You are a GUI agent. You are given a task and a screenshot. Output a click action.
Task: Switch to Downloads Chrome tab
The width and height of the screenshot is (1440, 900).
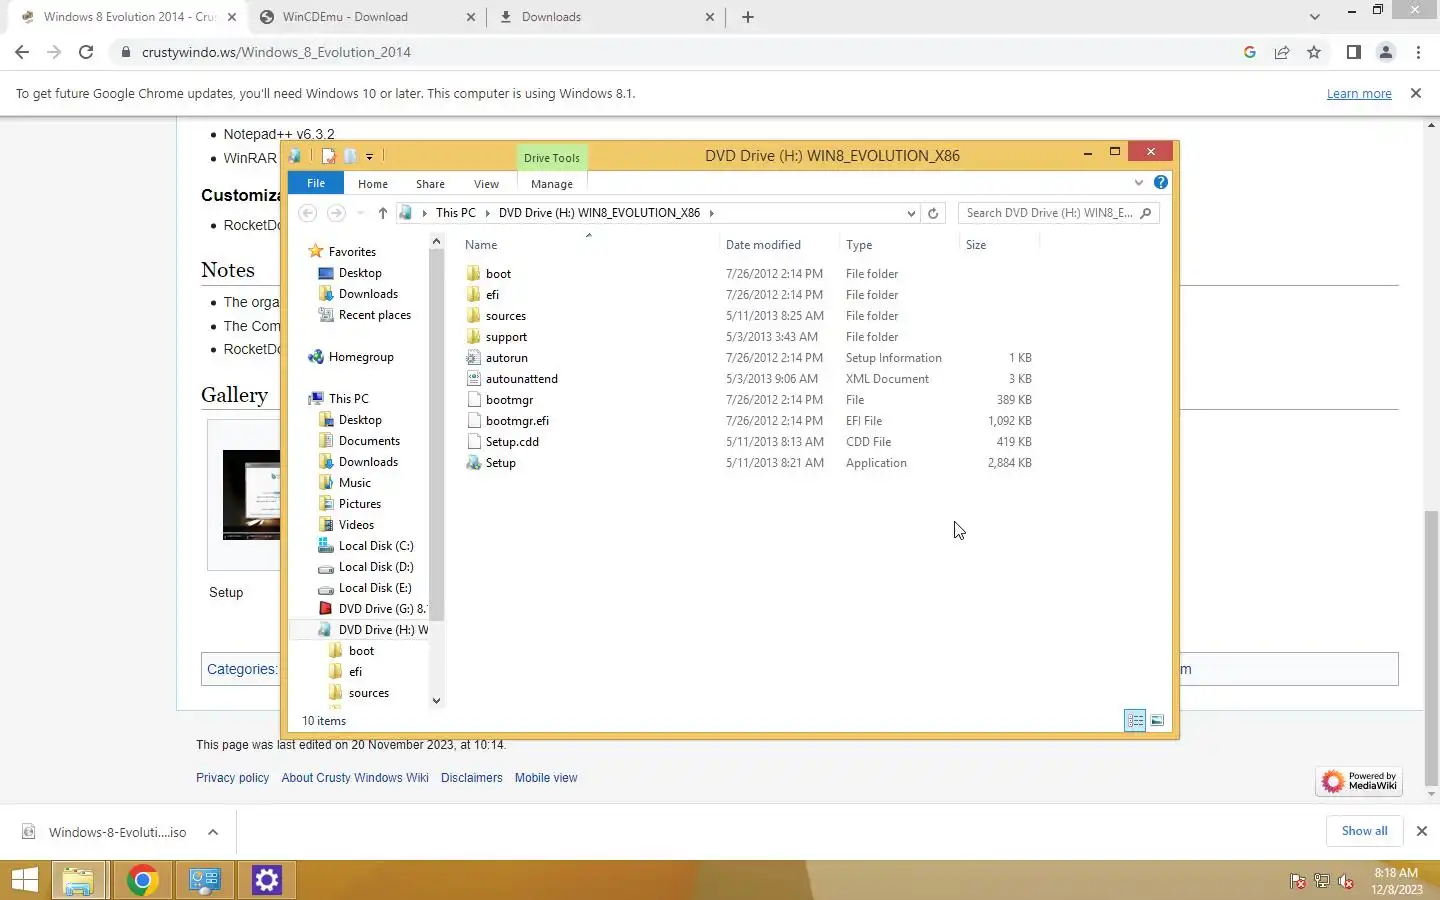point(607,17)
